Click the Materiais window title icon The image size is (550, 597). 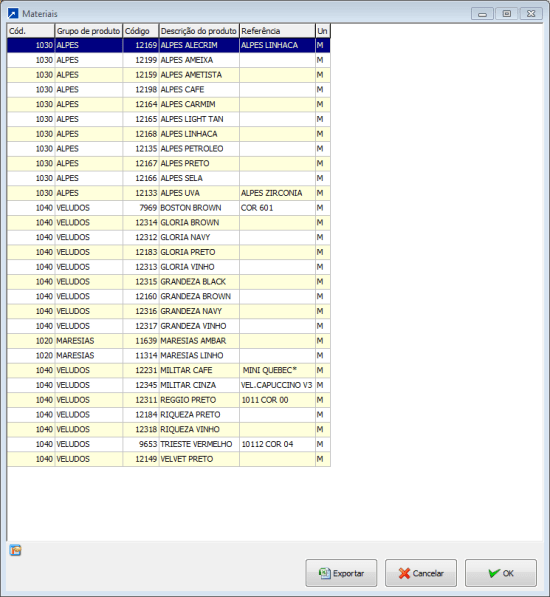click(x=13, y=14)
